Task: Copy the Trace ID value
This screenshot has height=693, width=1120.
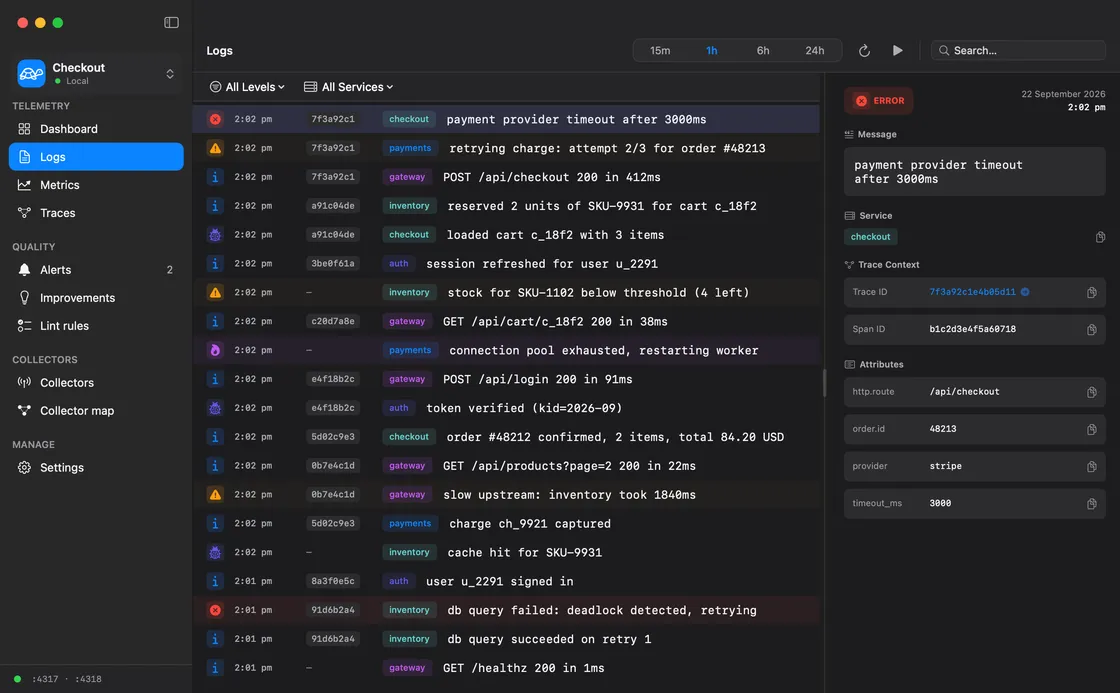Action: [1091, 292]
